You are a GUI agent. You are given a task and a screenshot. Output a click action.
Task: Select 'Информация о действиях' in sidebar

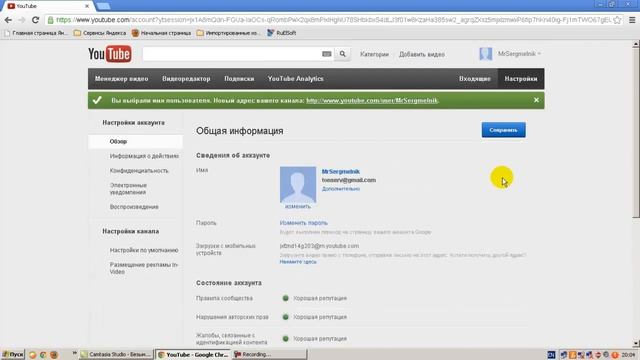click(x=144, y=156)
